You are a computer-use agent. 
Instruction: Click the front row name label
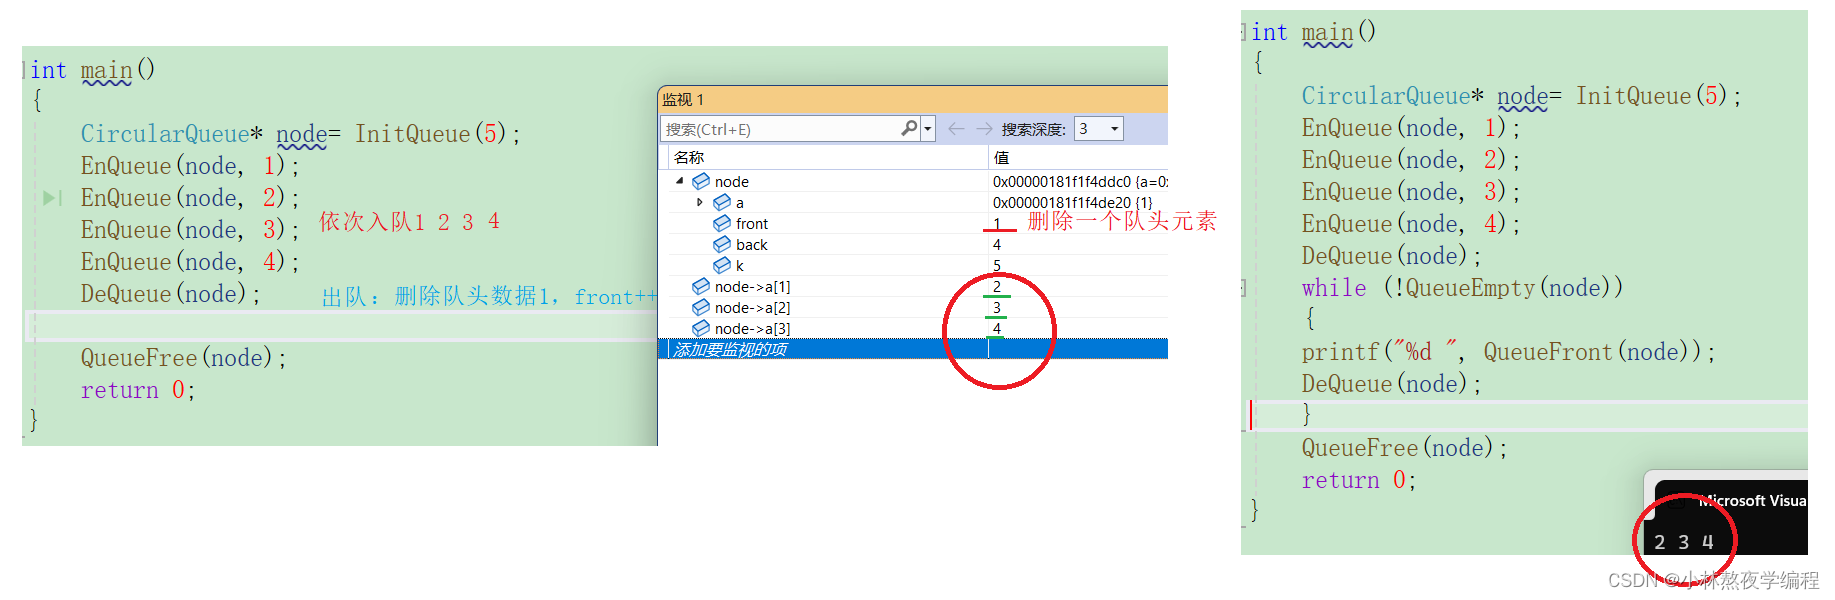(752, 223)
